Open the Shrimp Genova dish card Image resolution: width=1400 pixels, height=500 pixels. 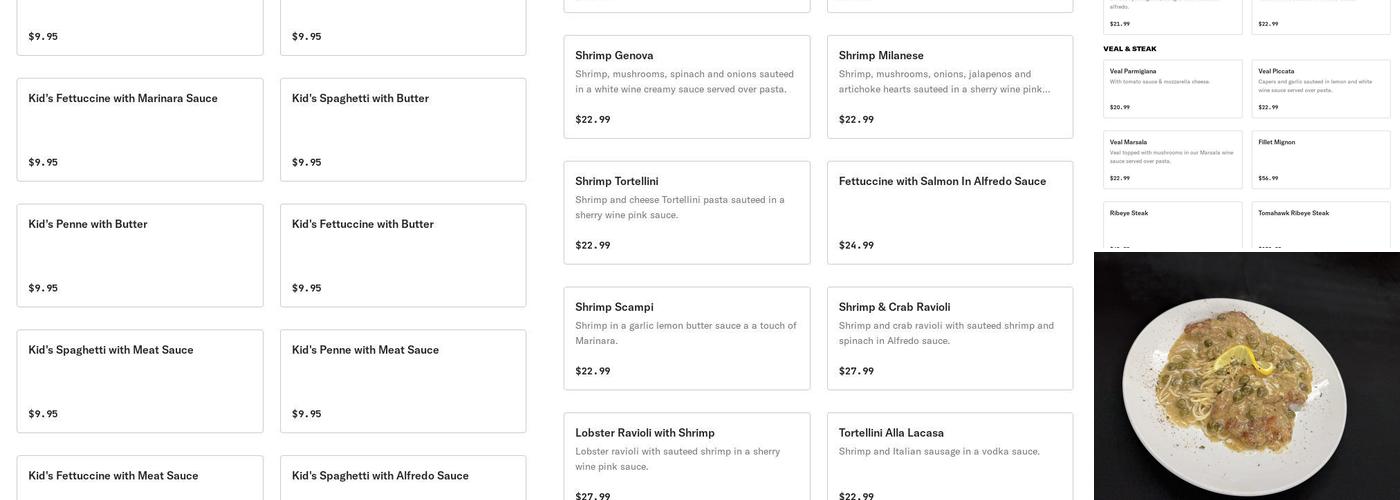[x=687, y=87]
